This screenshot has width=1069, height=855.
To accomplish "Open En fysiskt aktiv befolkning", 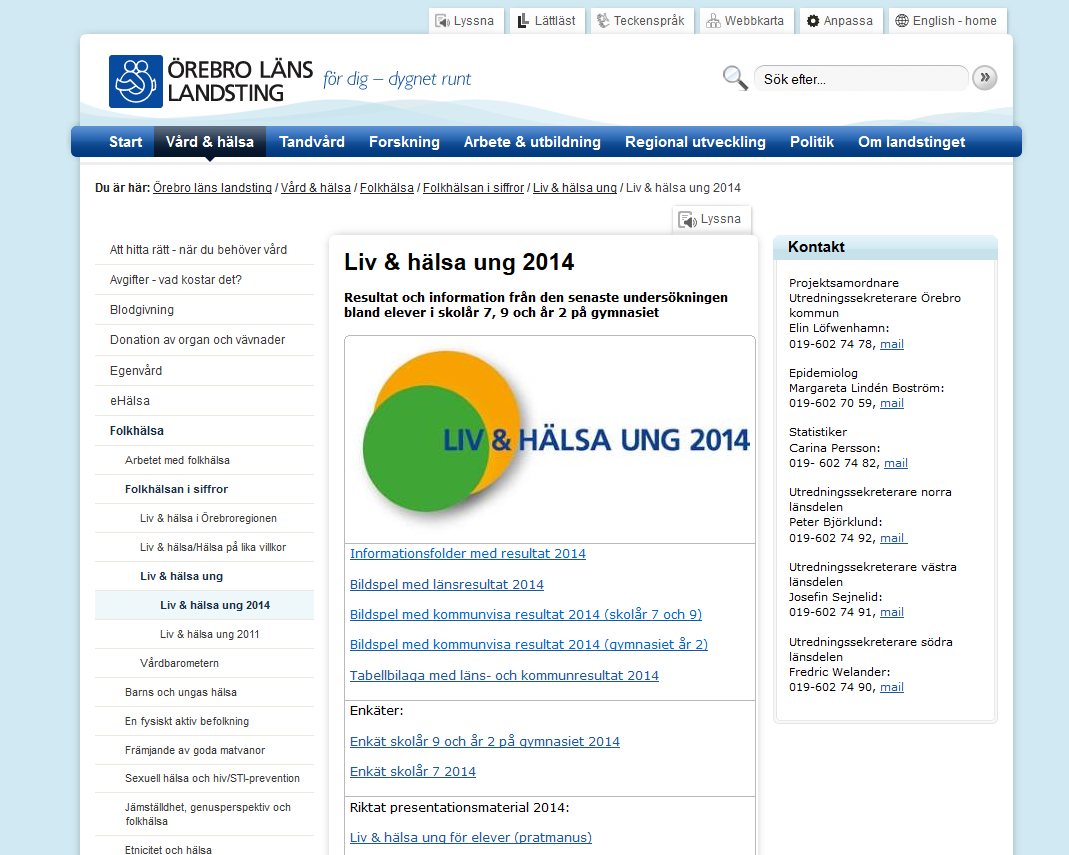I will pyautogui.click(x=205, y=721).
